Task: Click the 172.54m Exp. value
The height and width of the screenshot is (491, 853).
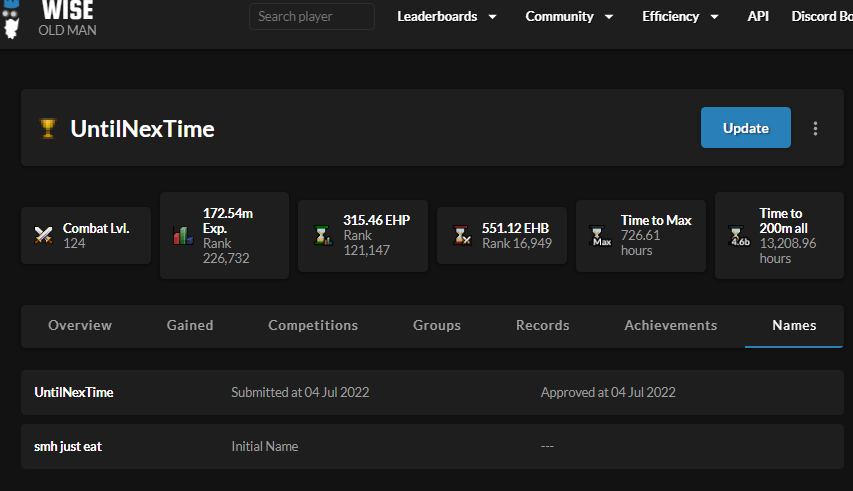Action: click(x=227, y=221)
